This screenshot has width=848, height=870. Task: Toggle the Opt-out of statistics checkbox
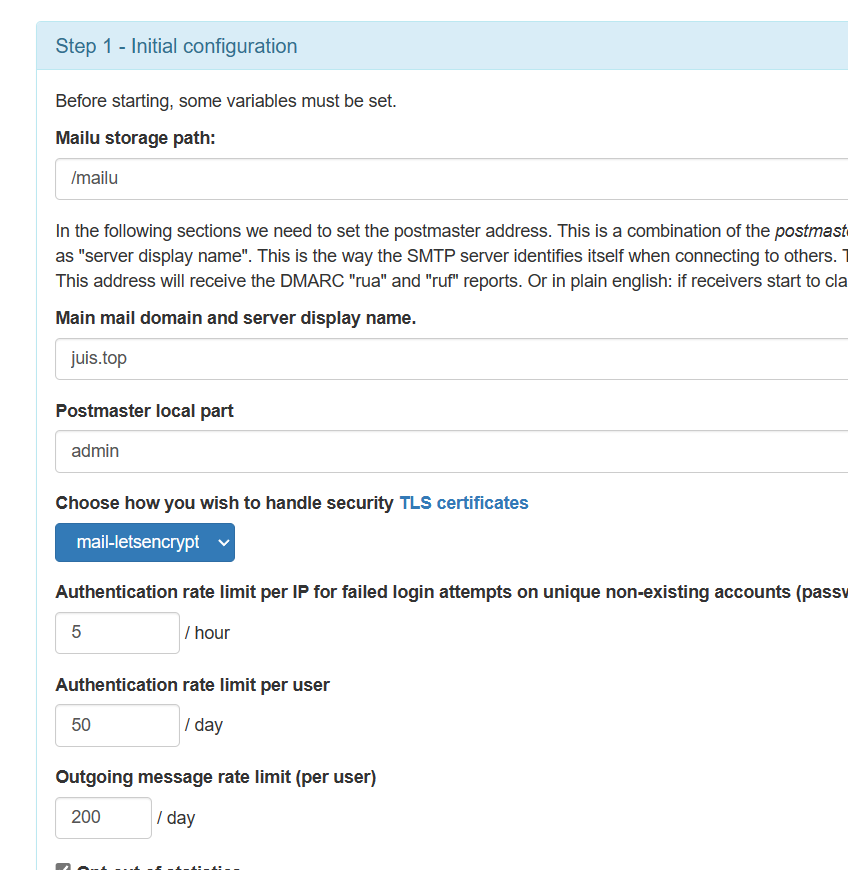63,866
